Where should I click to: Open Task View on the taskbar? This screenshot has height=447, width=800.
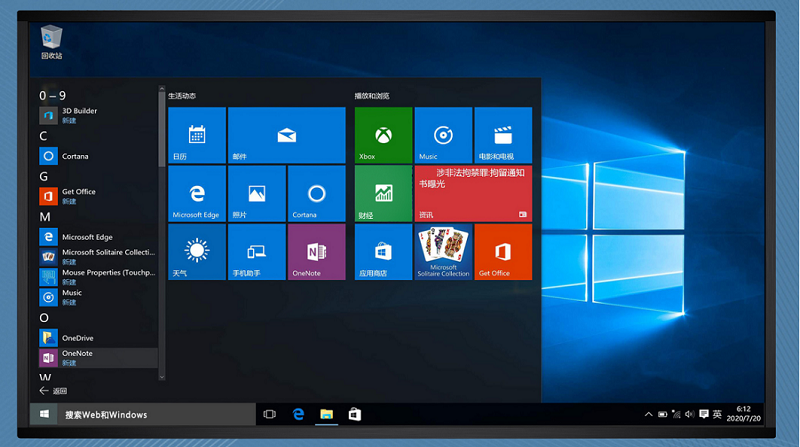269,414
